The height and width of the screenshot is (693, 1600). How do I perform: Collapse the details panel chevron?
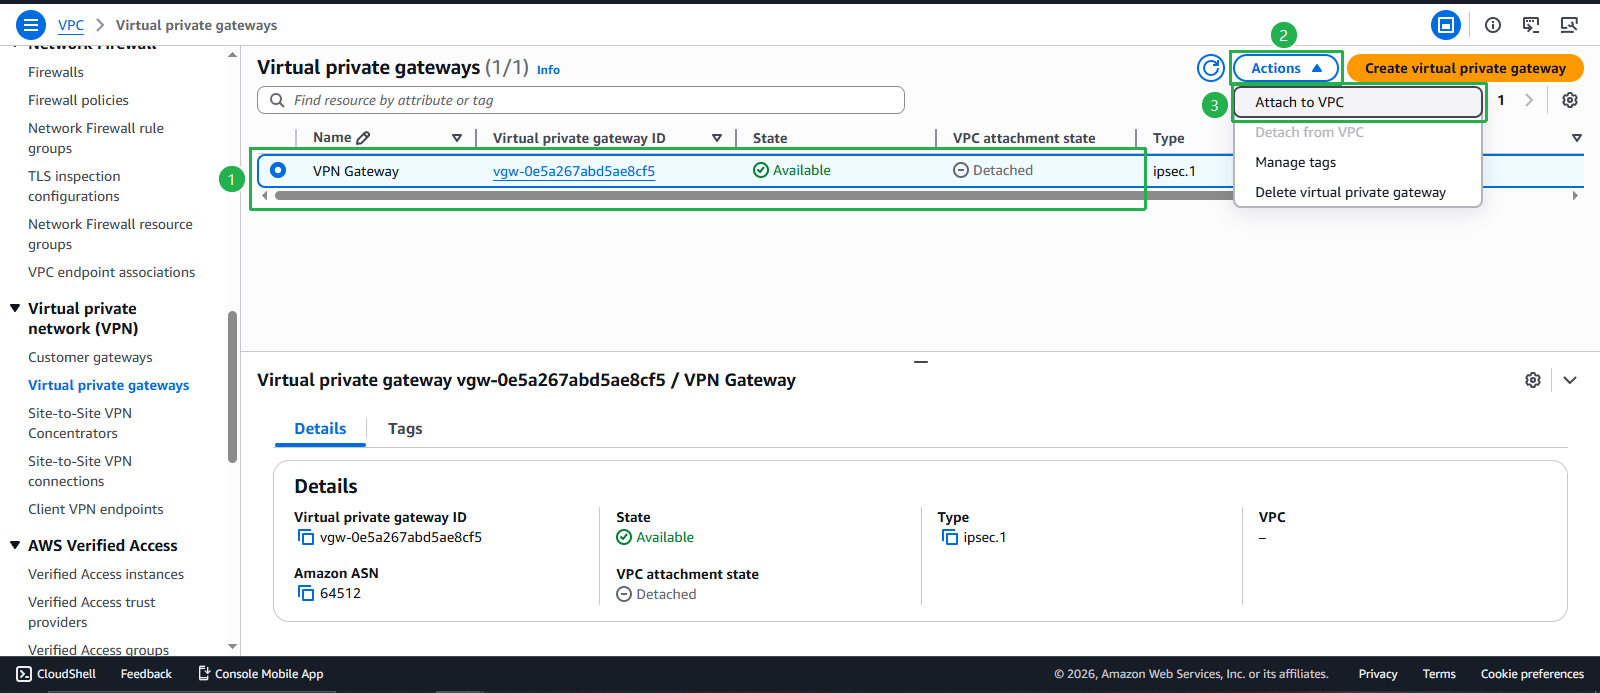1570,380
